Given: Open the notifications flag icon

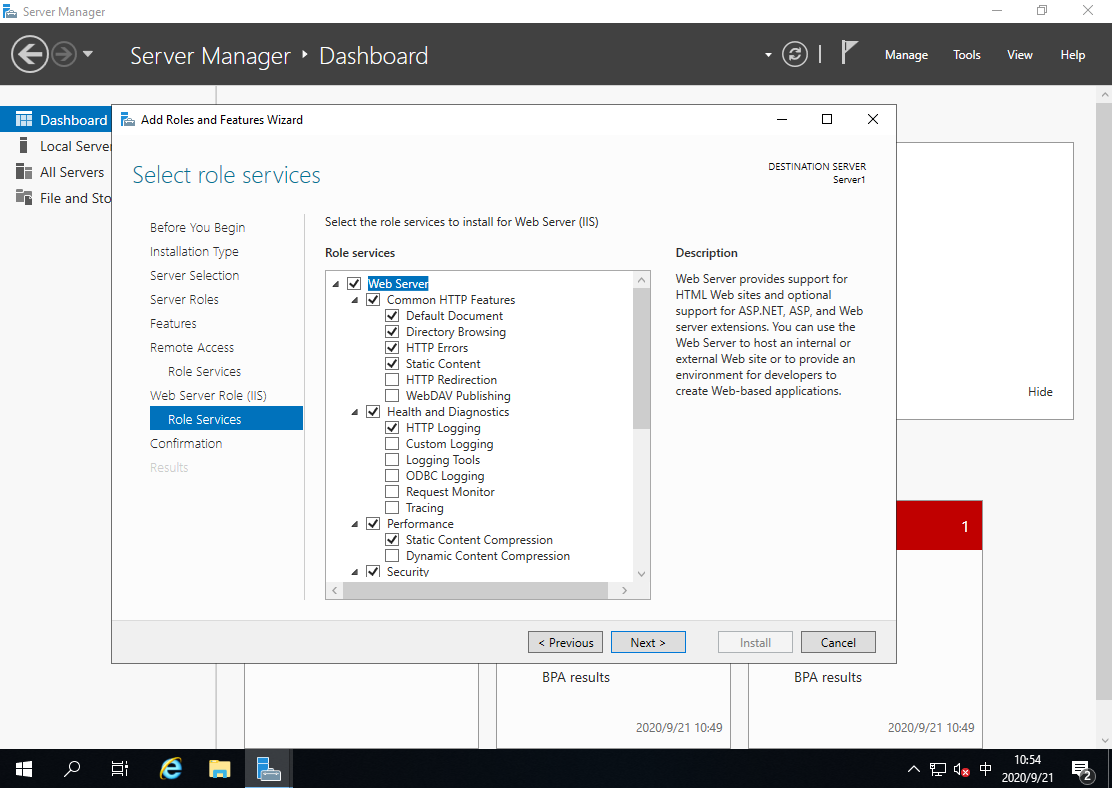Looking at the screenshot, I should 849,52.
